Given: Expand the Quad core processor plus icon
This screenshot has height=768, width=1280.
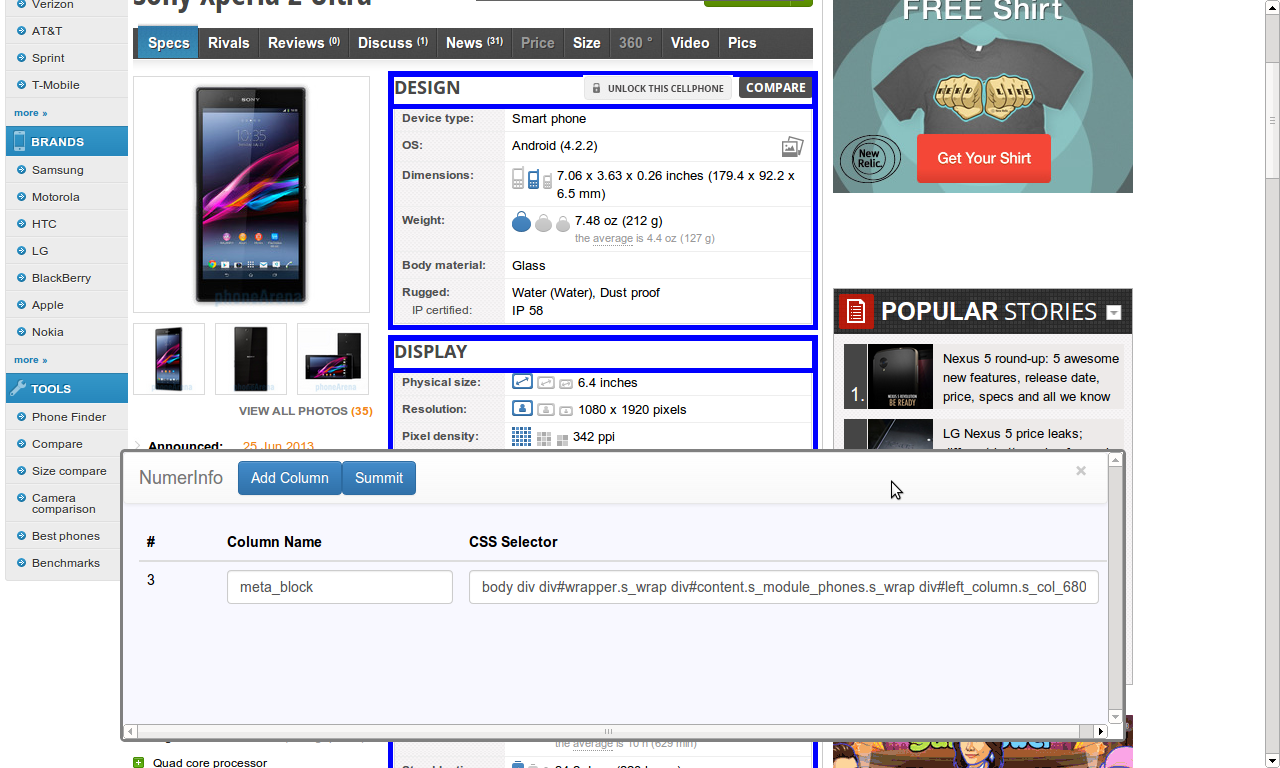Looking at the screenshot, I should coord(139,763).
